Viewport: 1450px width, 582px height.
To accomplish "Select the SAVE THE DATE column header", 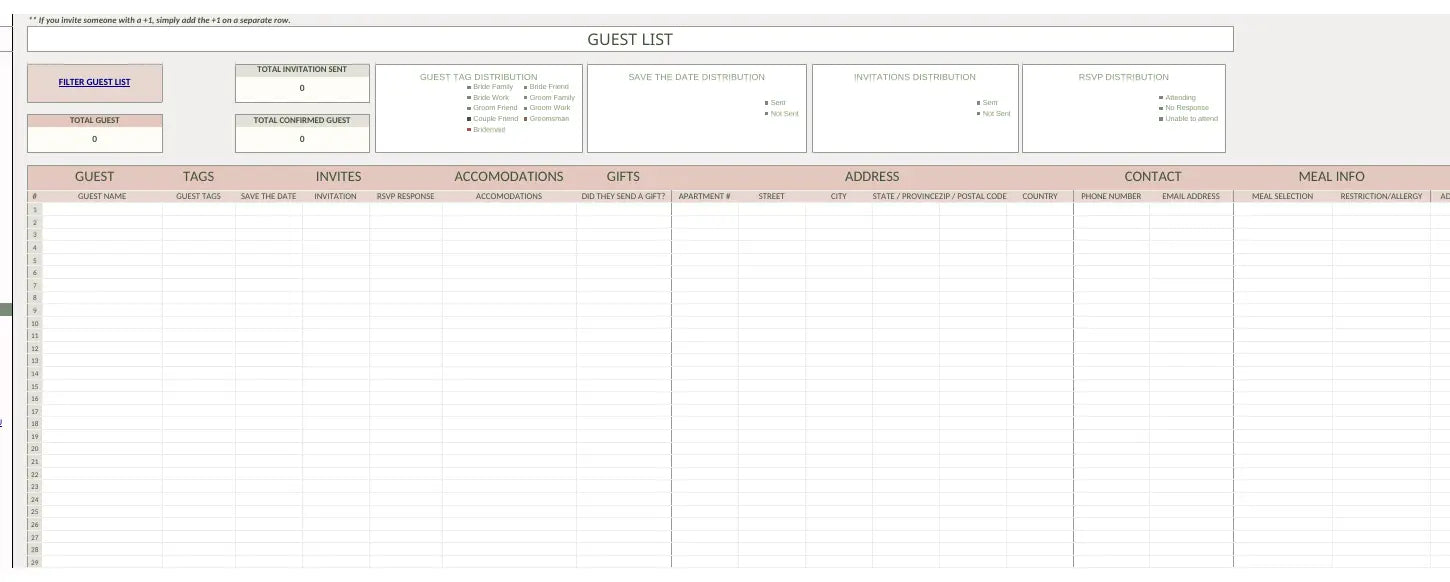I will (269, 197).
